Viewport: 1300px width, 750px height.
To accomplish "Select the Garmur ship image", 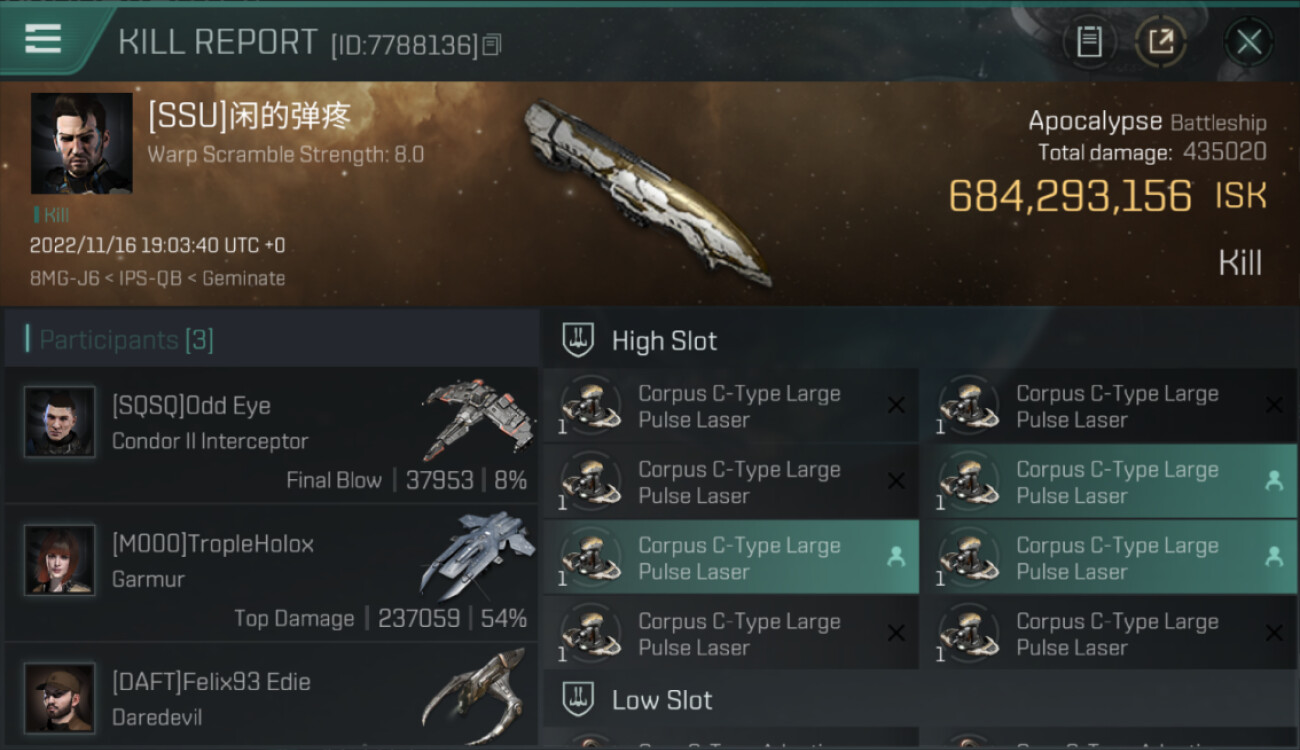I will point(478,555).
